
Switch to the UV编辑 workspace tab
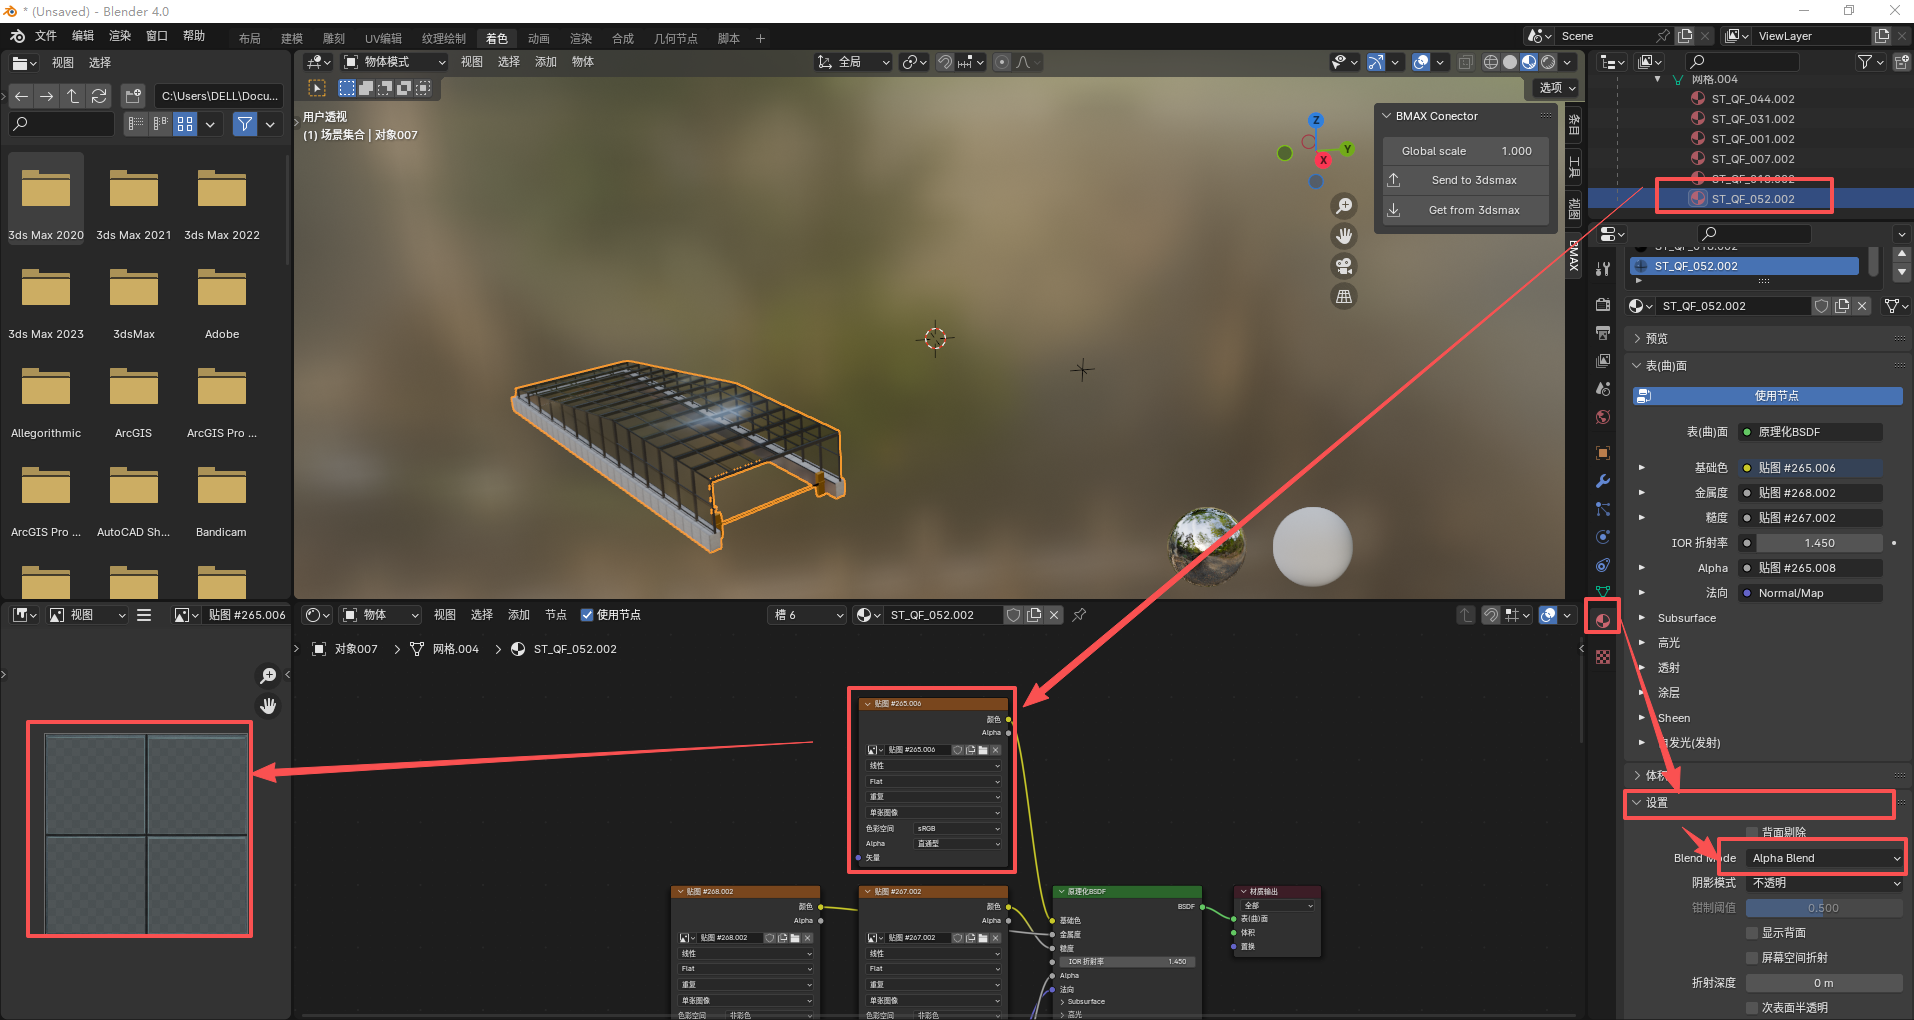[x=383, y=38]
